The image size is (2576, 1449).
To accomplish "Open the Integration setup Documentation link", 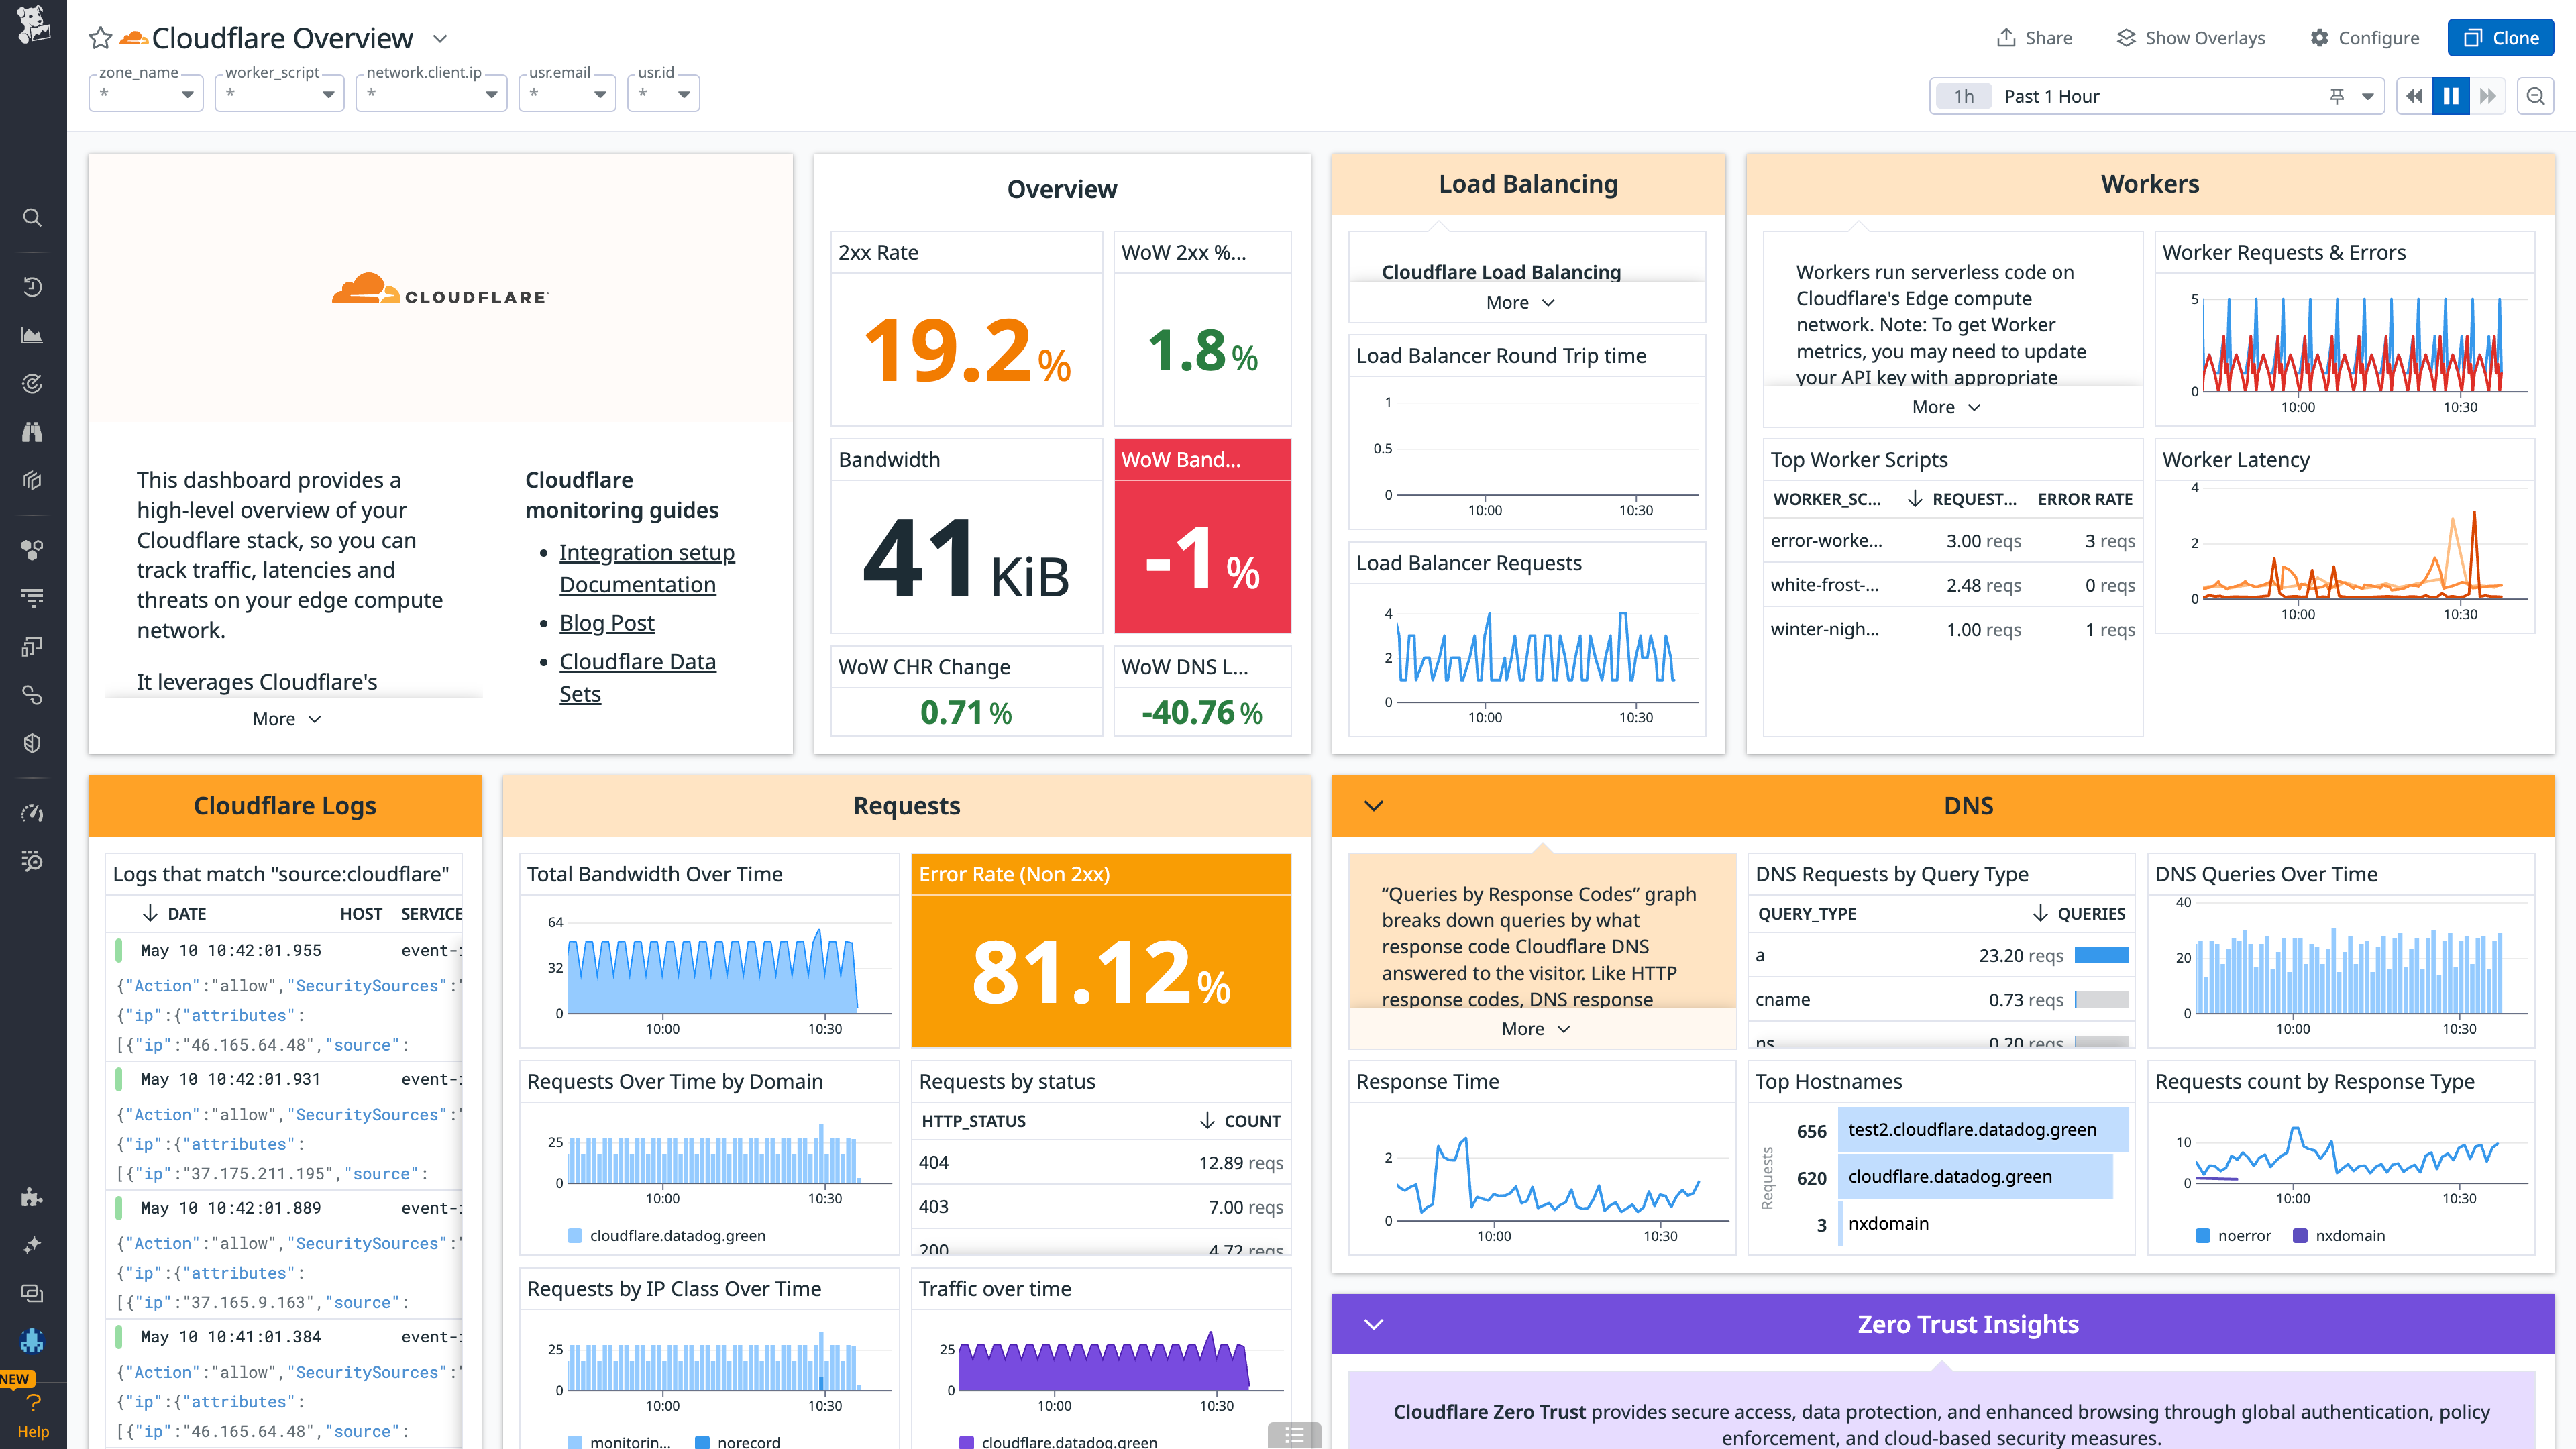I will pos(646,552).
